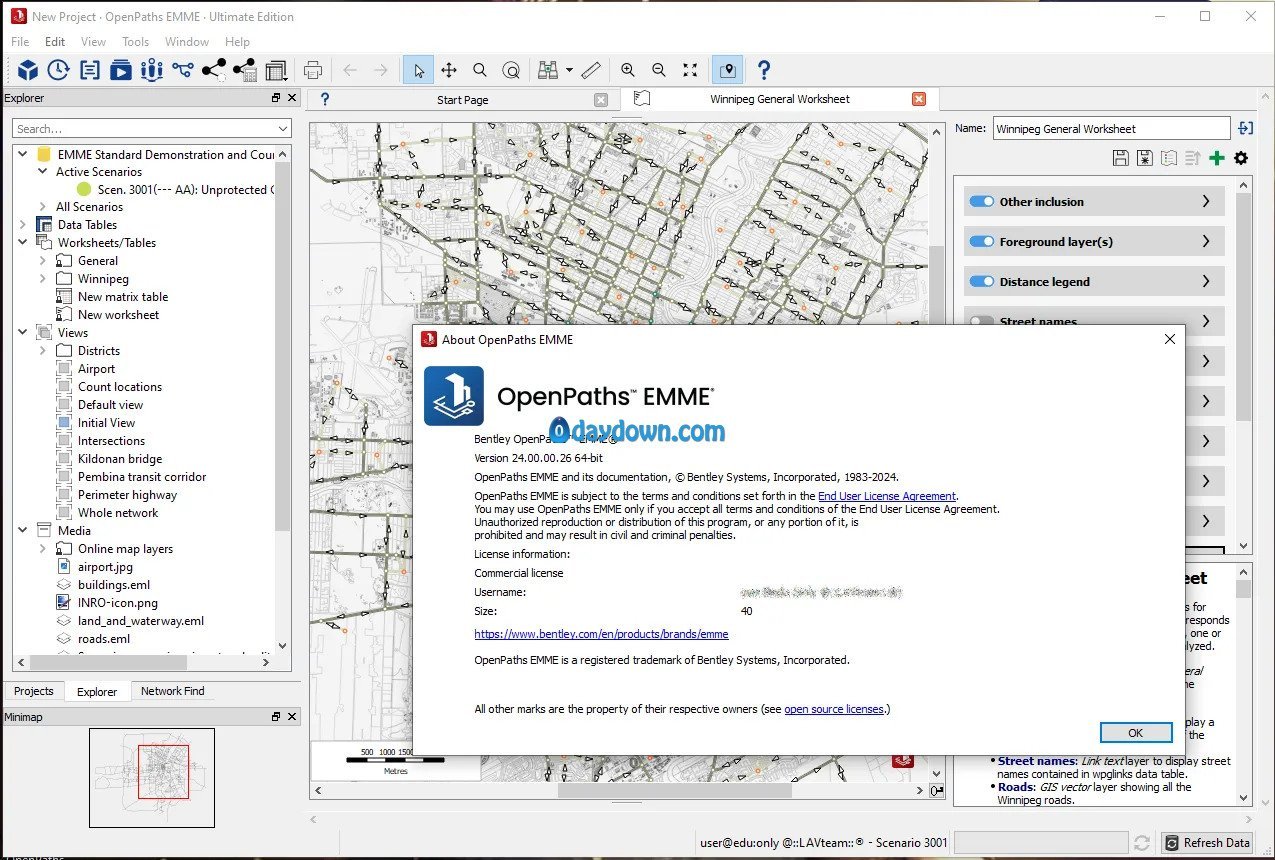Switch to the Projects tab
The image size is (1275, 860).
(x=34, y=691)
